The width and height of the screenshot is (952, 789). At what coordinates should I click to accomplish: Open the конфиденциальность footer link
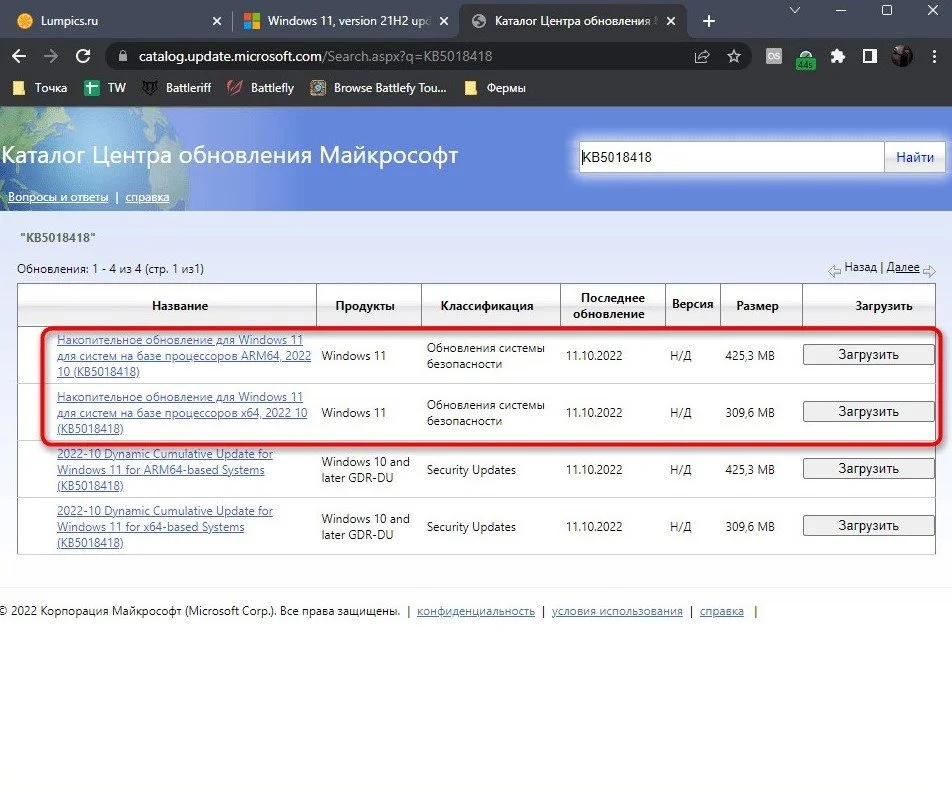coord(476,611)
